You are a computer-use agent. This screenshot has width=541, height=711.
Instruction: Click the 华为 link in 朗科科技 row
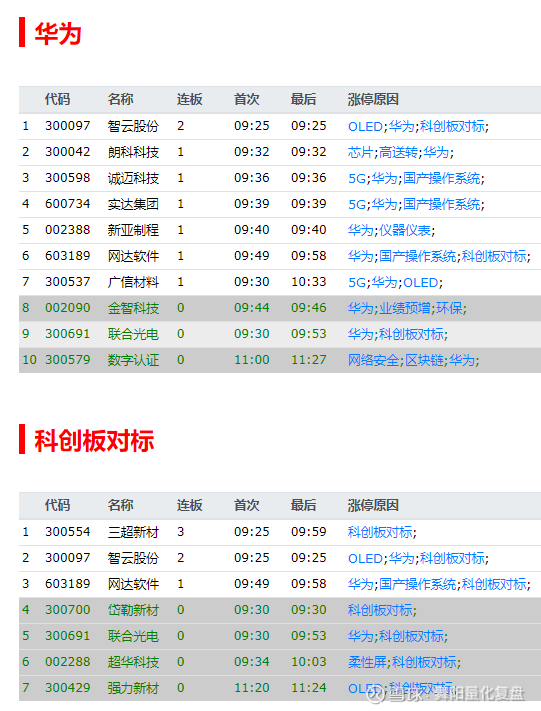click(436, 152)
